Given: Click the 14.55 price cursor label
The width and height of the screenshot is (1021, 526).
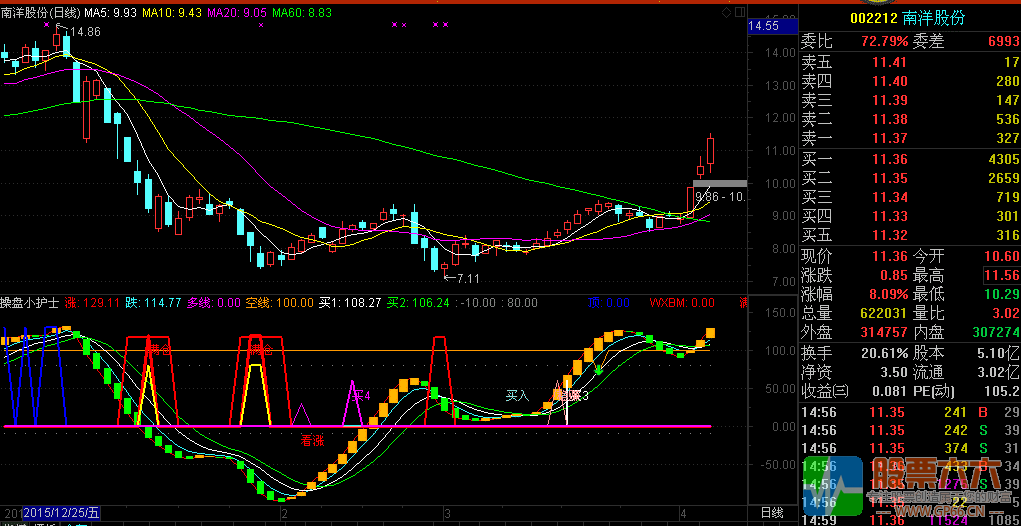Looking at the screenshot, I should (765, 25).
